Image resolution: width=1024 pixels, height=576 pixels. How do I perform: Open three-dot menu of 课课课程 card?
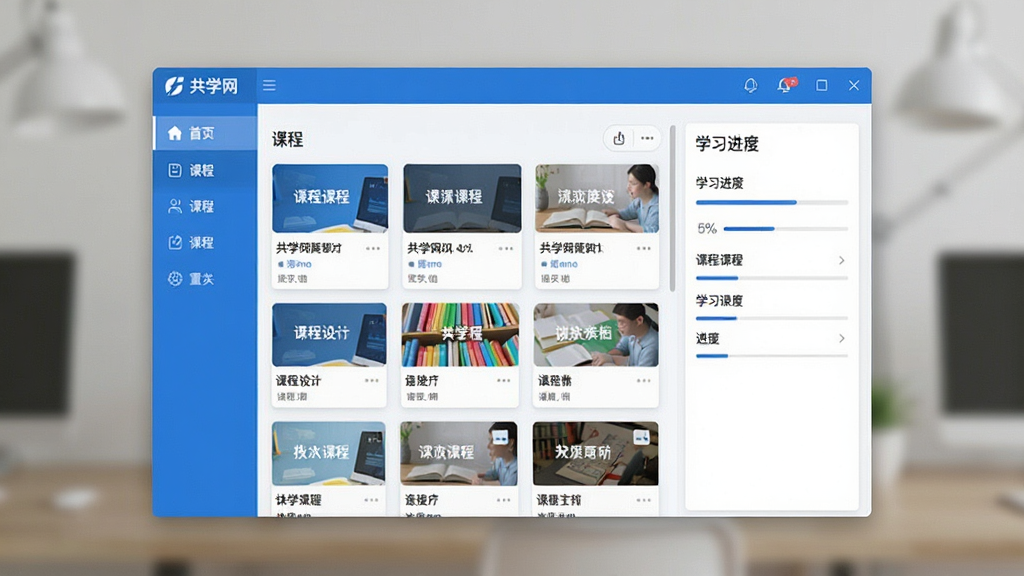(505, 248)
